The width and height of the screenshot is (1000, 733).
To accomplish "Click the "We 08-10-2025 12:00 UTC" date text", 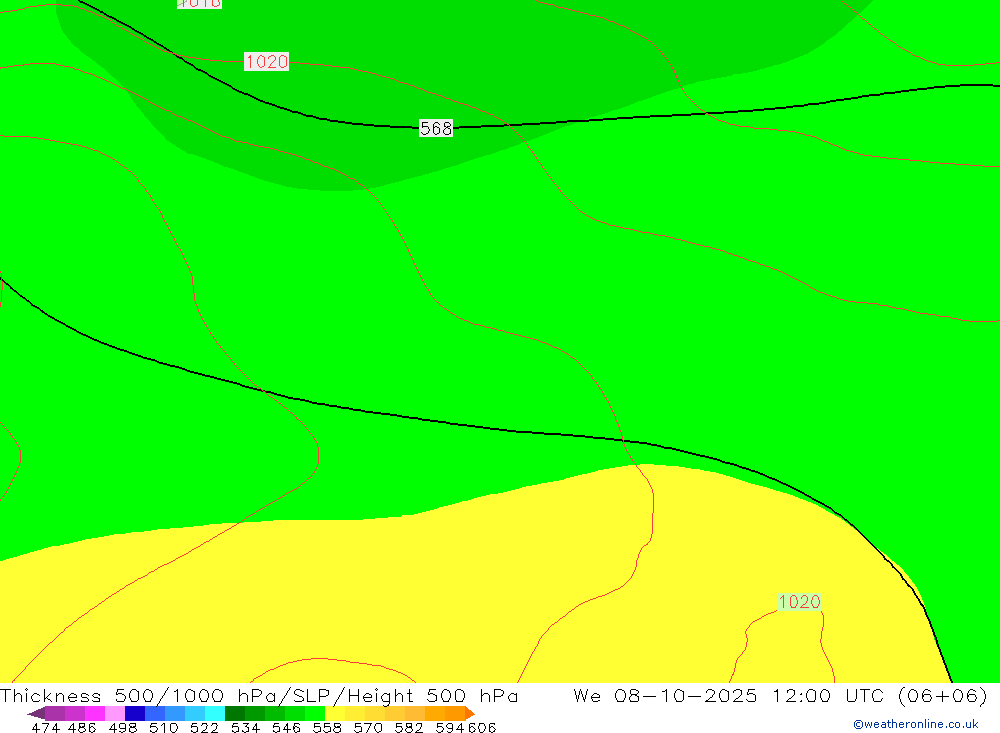I will [728, 695].
